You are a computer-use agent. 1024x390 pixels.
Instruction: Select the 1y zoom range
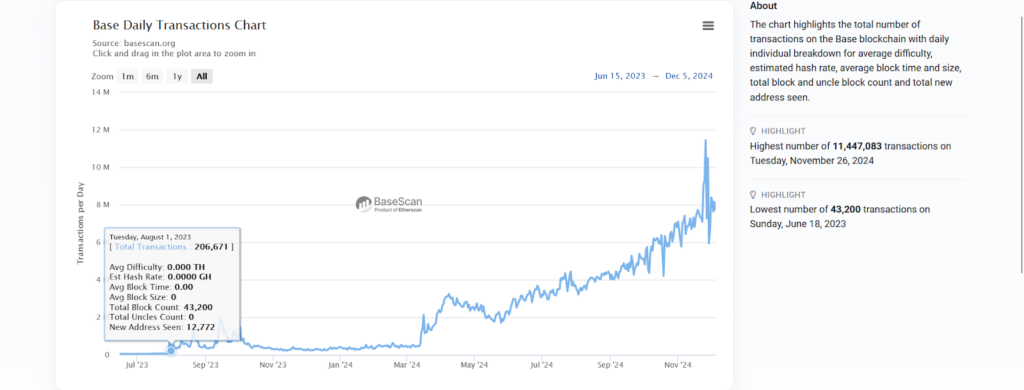click(x=177, y=76)
